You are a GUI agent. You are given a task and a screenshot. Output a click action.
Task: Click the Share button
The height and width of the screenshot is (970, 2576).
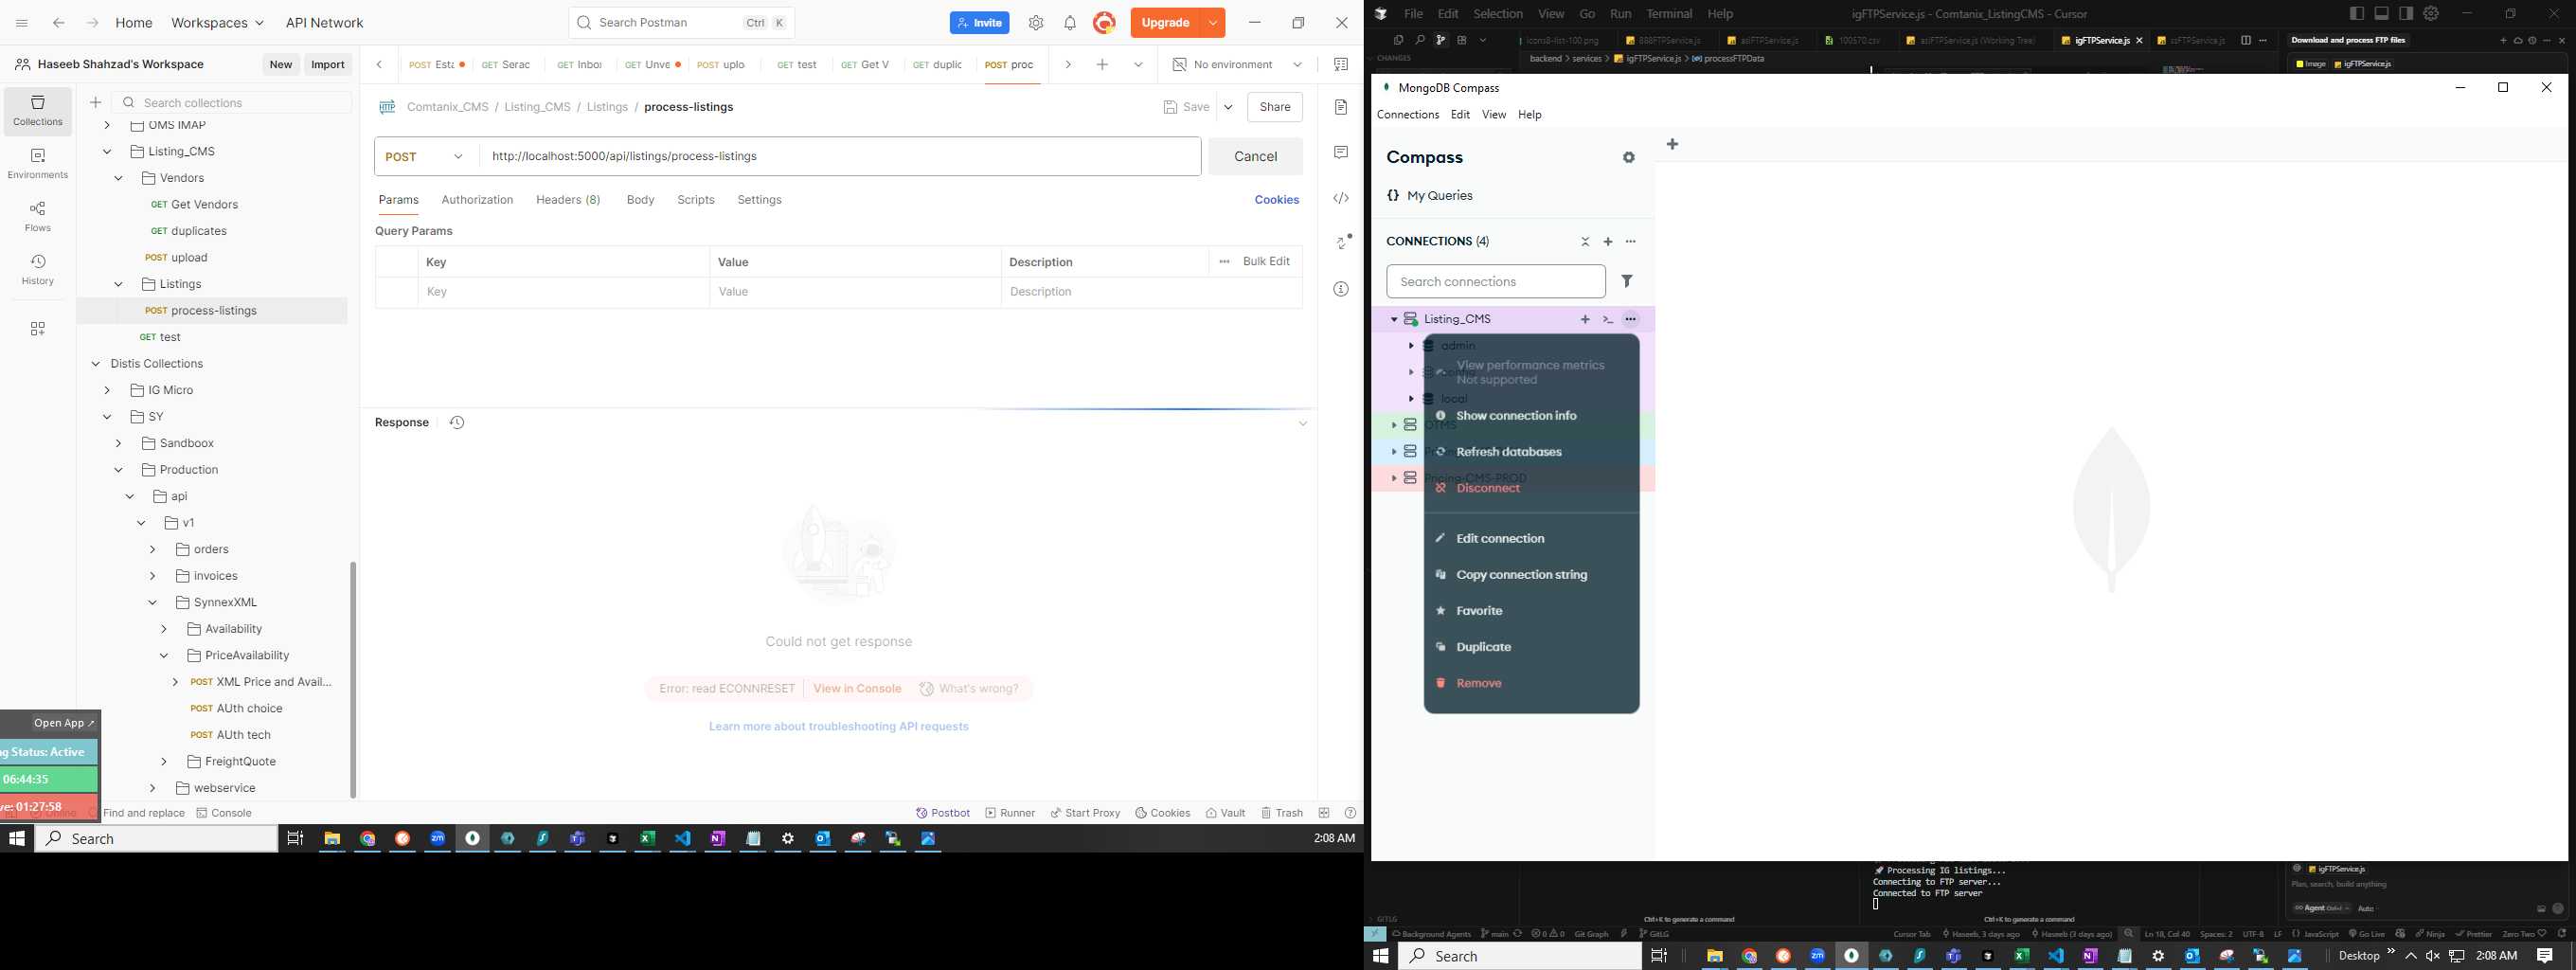pyautogui.click(x=1275, y=107)
